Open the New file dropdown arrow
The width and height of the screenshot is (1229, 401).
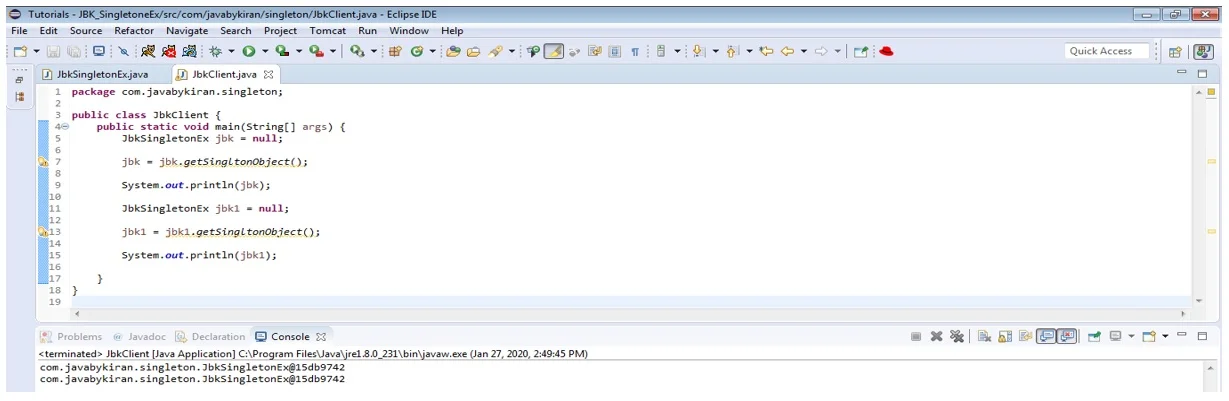tap(36, 51)
